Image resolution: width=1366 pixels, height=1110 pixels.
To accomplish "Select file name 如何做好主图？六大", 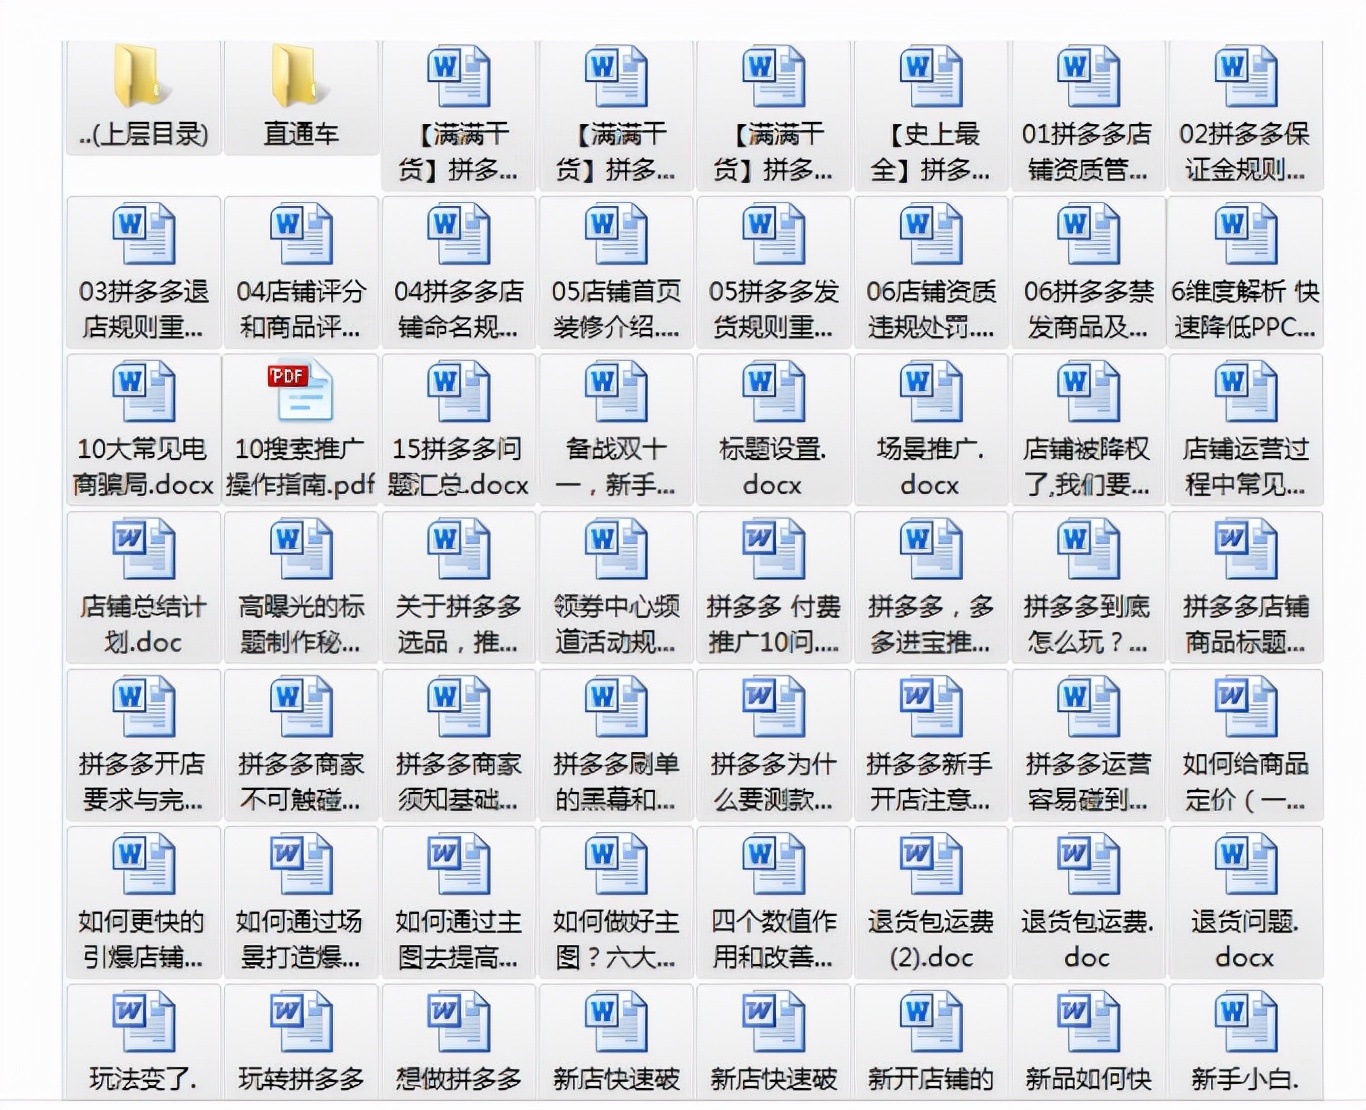I will click(x=616, y=939).
